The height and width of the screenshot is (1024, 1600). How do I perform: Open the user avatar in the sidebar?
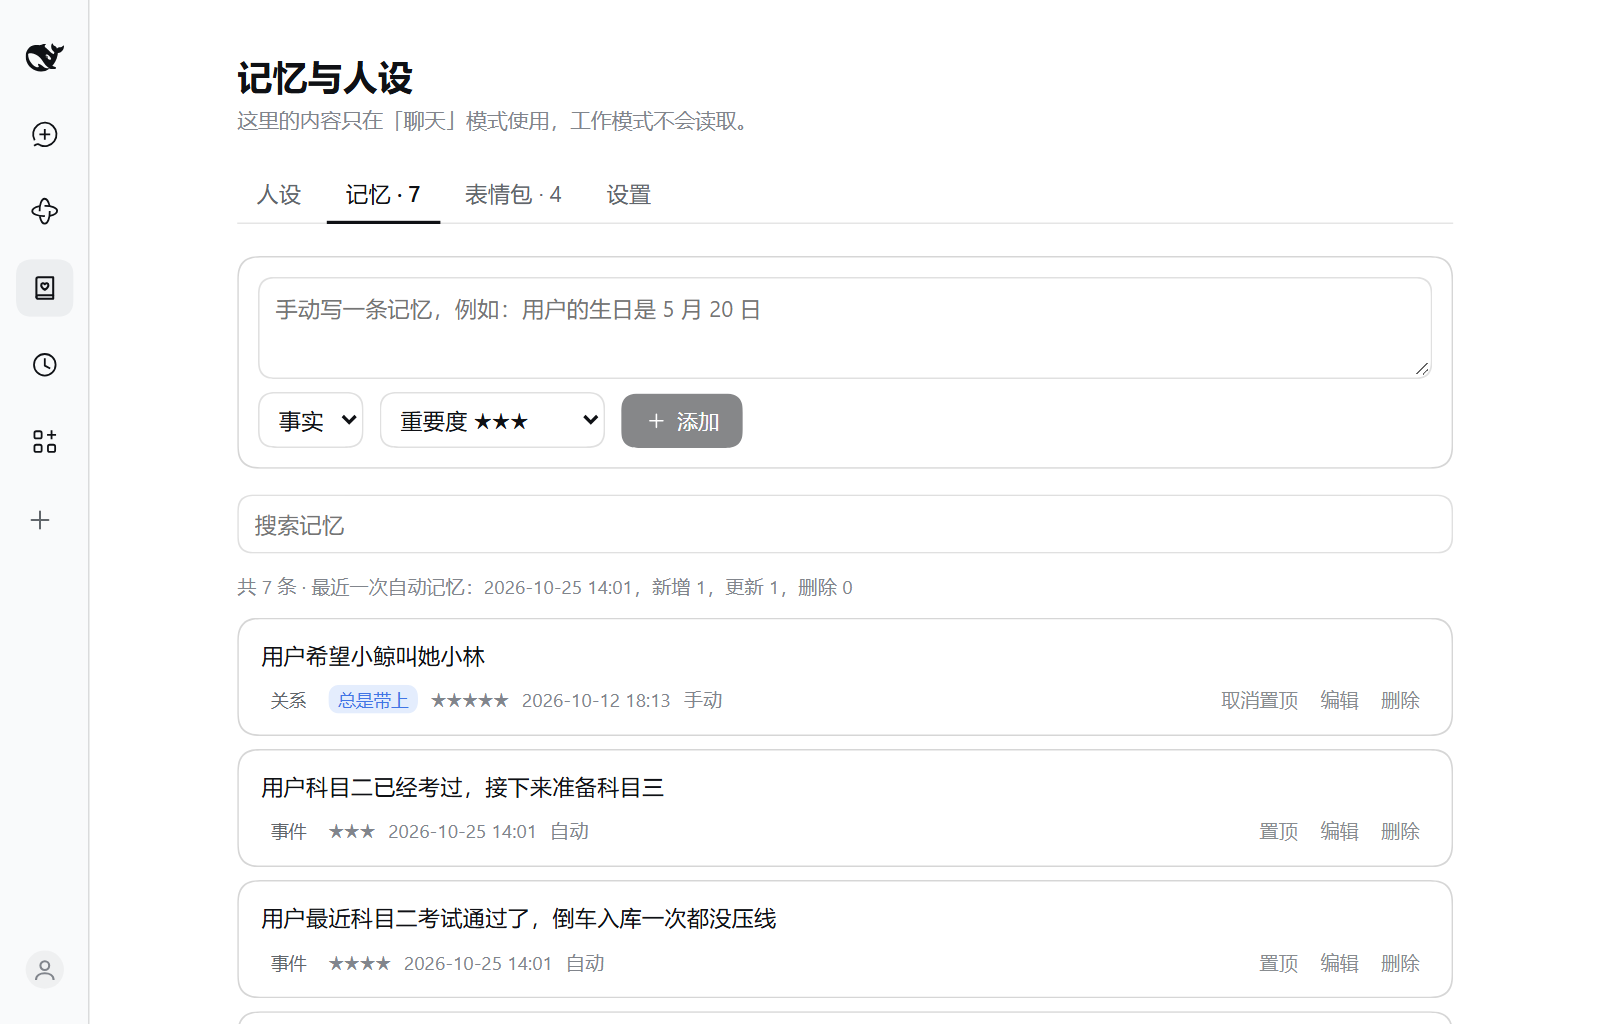pos(44,970)
